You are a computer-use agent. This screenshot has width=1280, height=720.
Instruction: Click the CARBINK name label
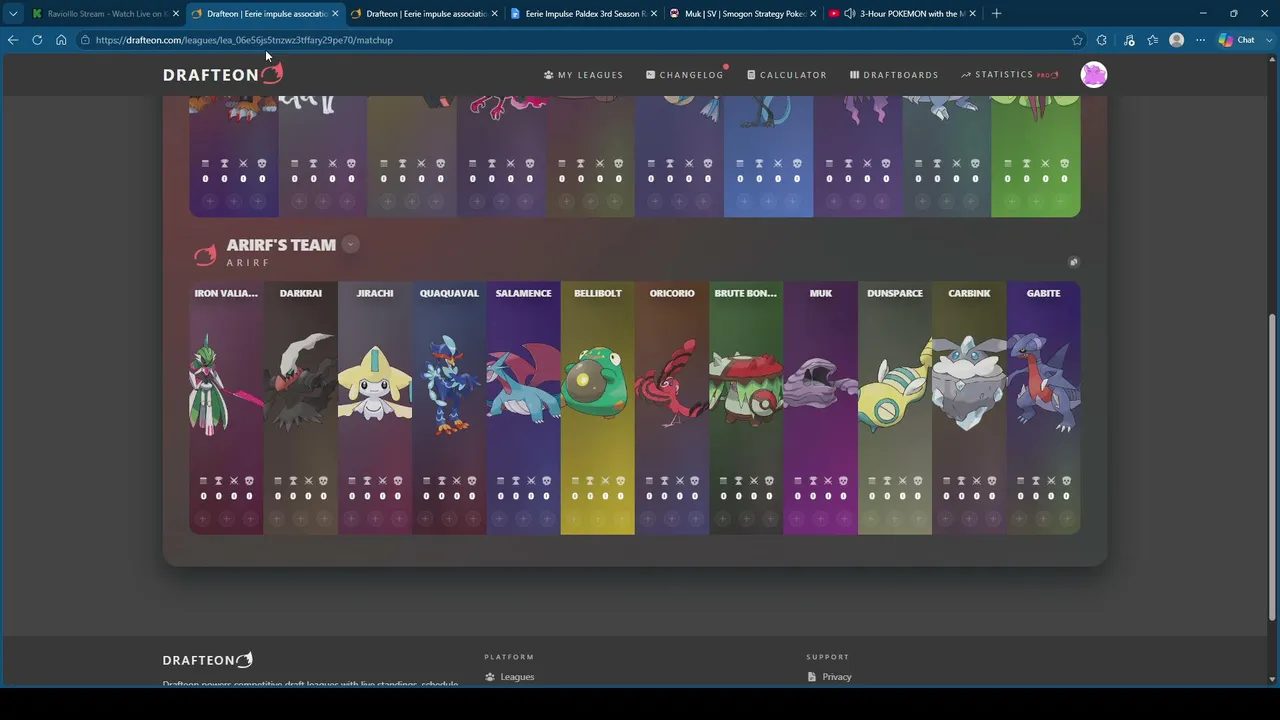point(969,293)
